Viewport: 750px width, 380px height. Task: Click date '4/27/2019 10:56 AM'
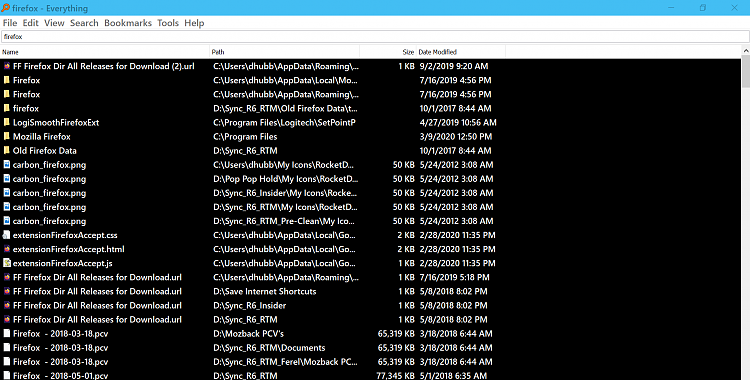point(458,123)
